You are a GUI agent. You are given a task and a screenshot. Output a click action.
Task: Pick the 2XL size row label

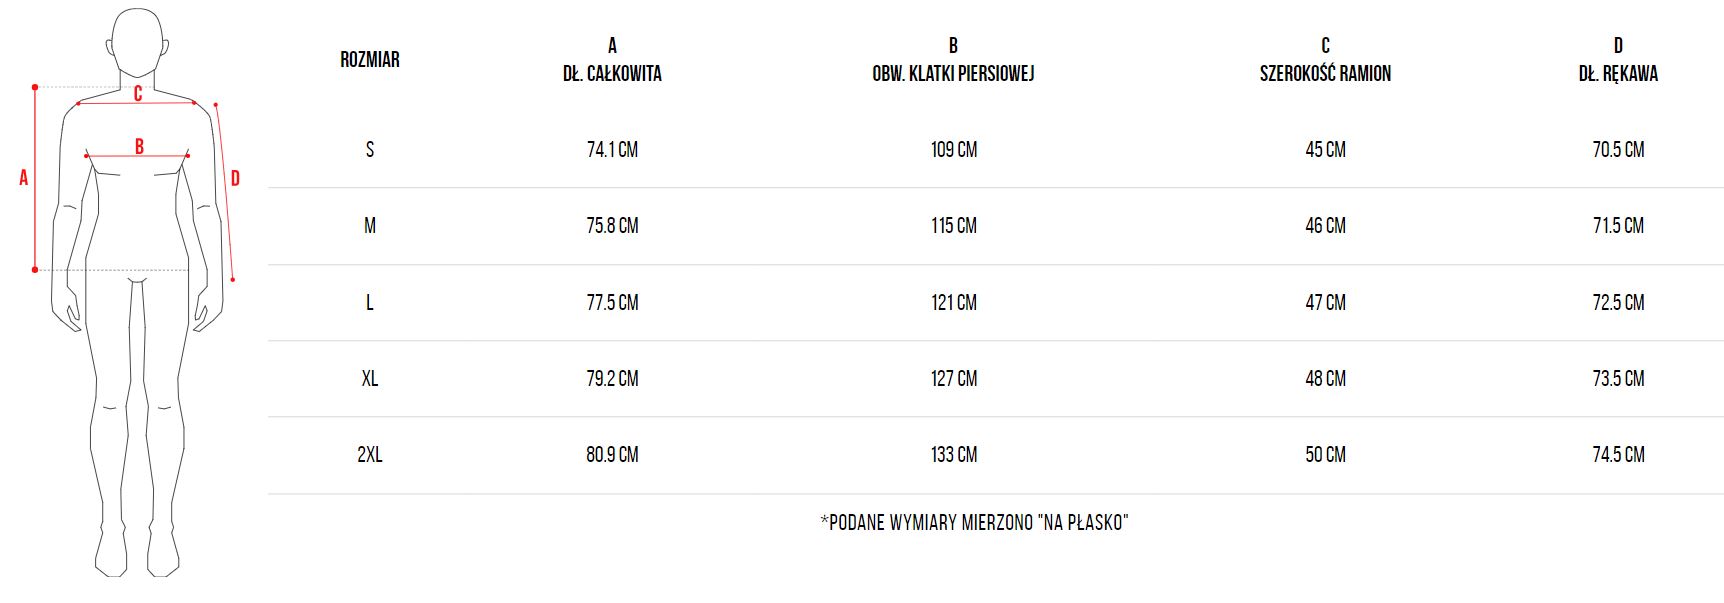point(370,455)
